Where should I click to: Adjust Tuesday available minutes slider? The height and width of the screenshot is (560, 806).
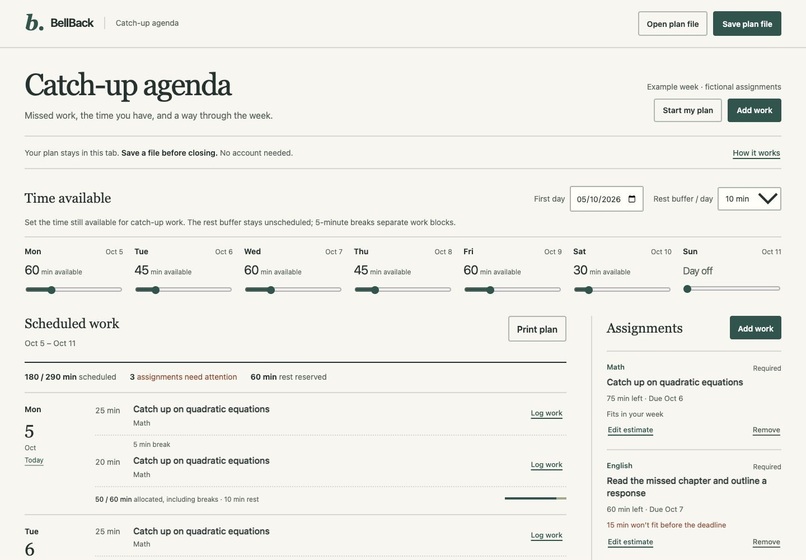click(x=183, y=290)
